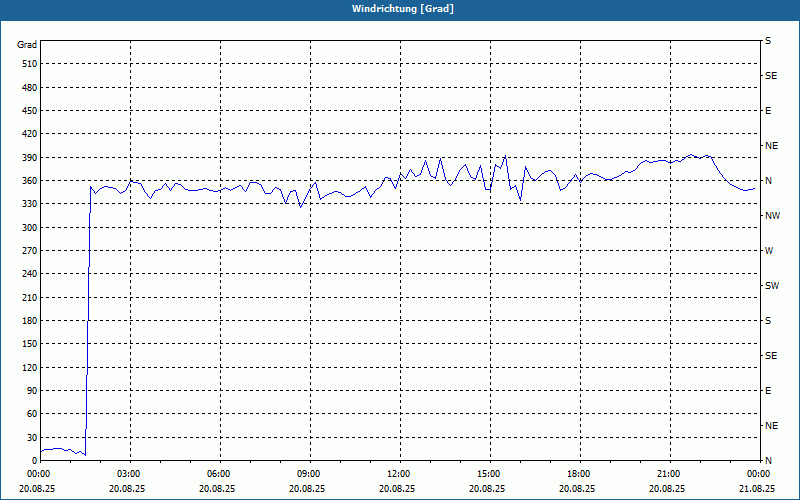The image size is (800, 500).
Task: Click the '20.08.25' date under 21:00
Action: click(667, 488)
